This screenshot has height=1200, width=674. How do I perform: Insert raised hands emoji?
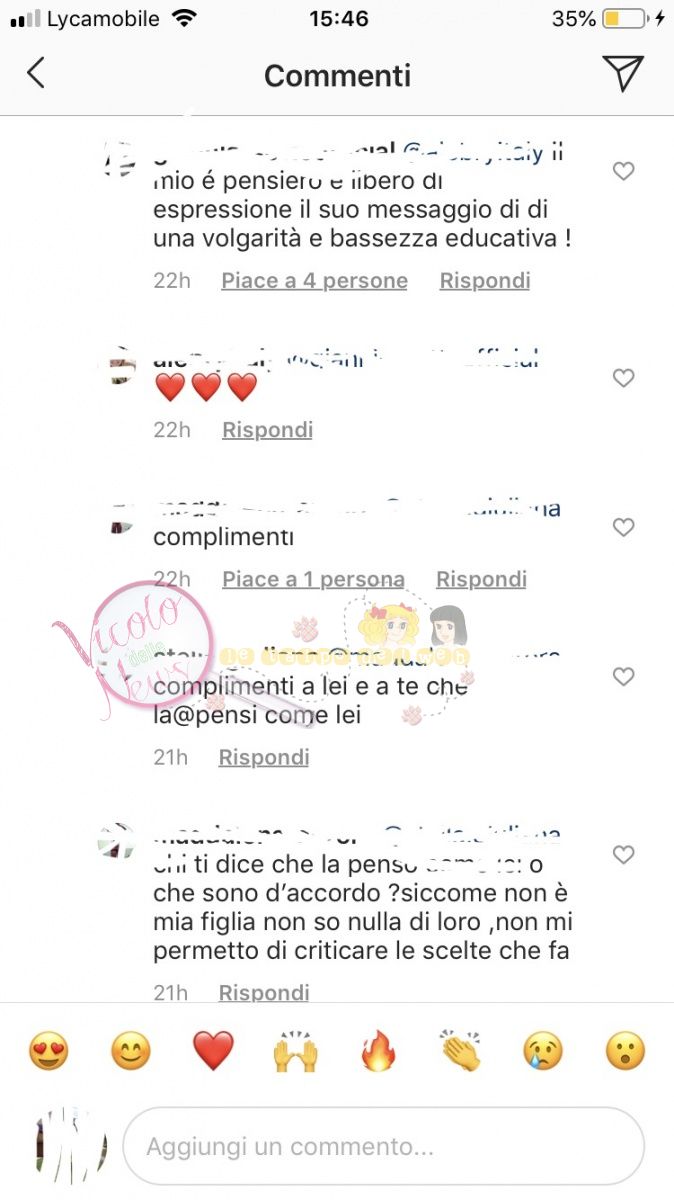click(295, 1052)
